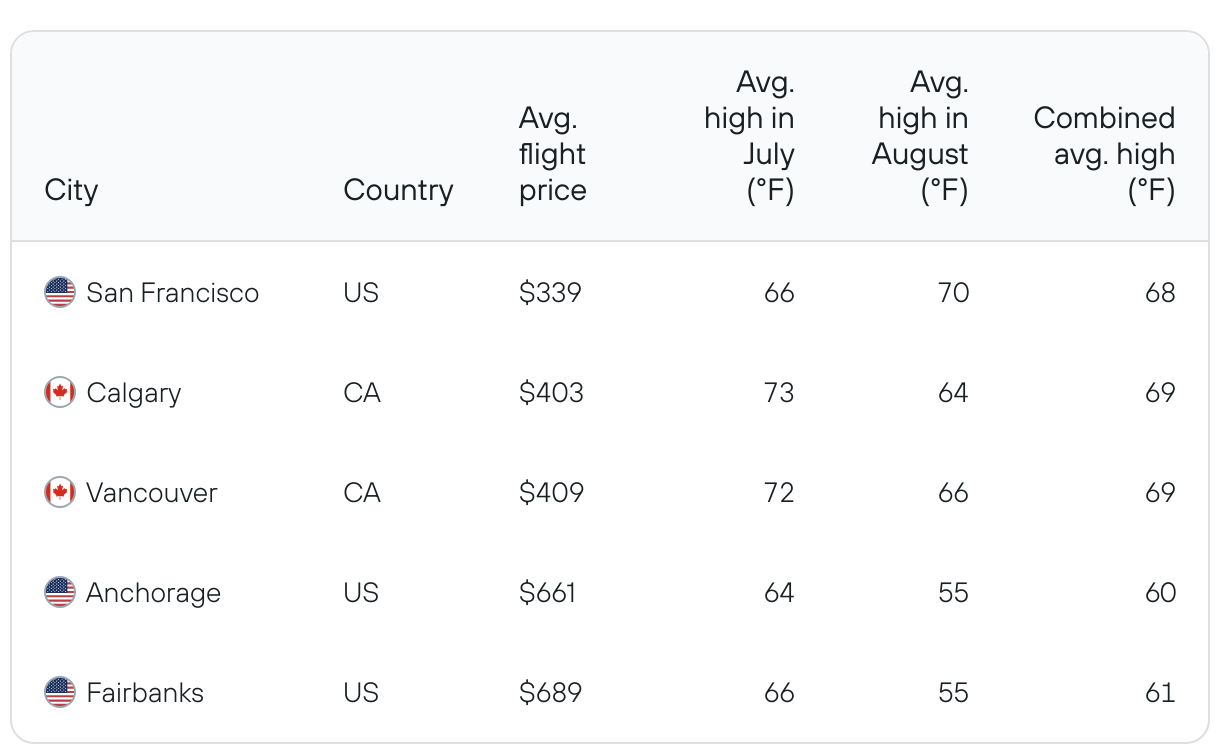Select the San Francisco city name
The height and width of the screenshot is (754, 1220).
point(172,293)
